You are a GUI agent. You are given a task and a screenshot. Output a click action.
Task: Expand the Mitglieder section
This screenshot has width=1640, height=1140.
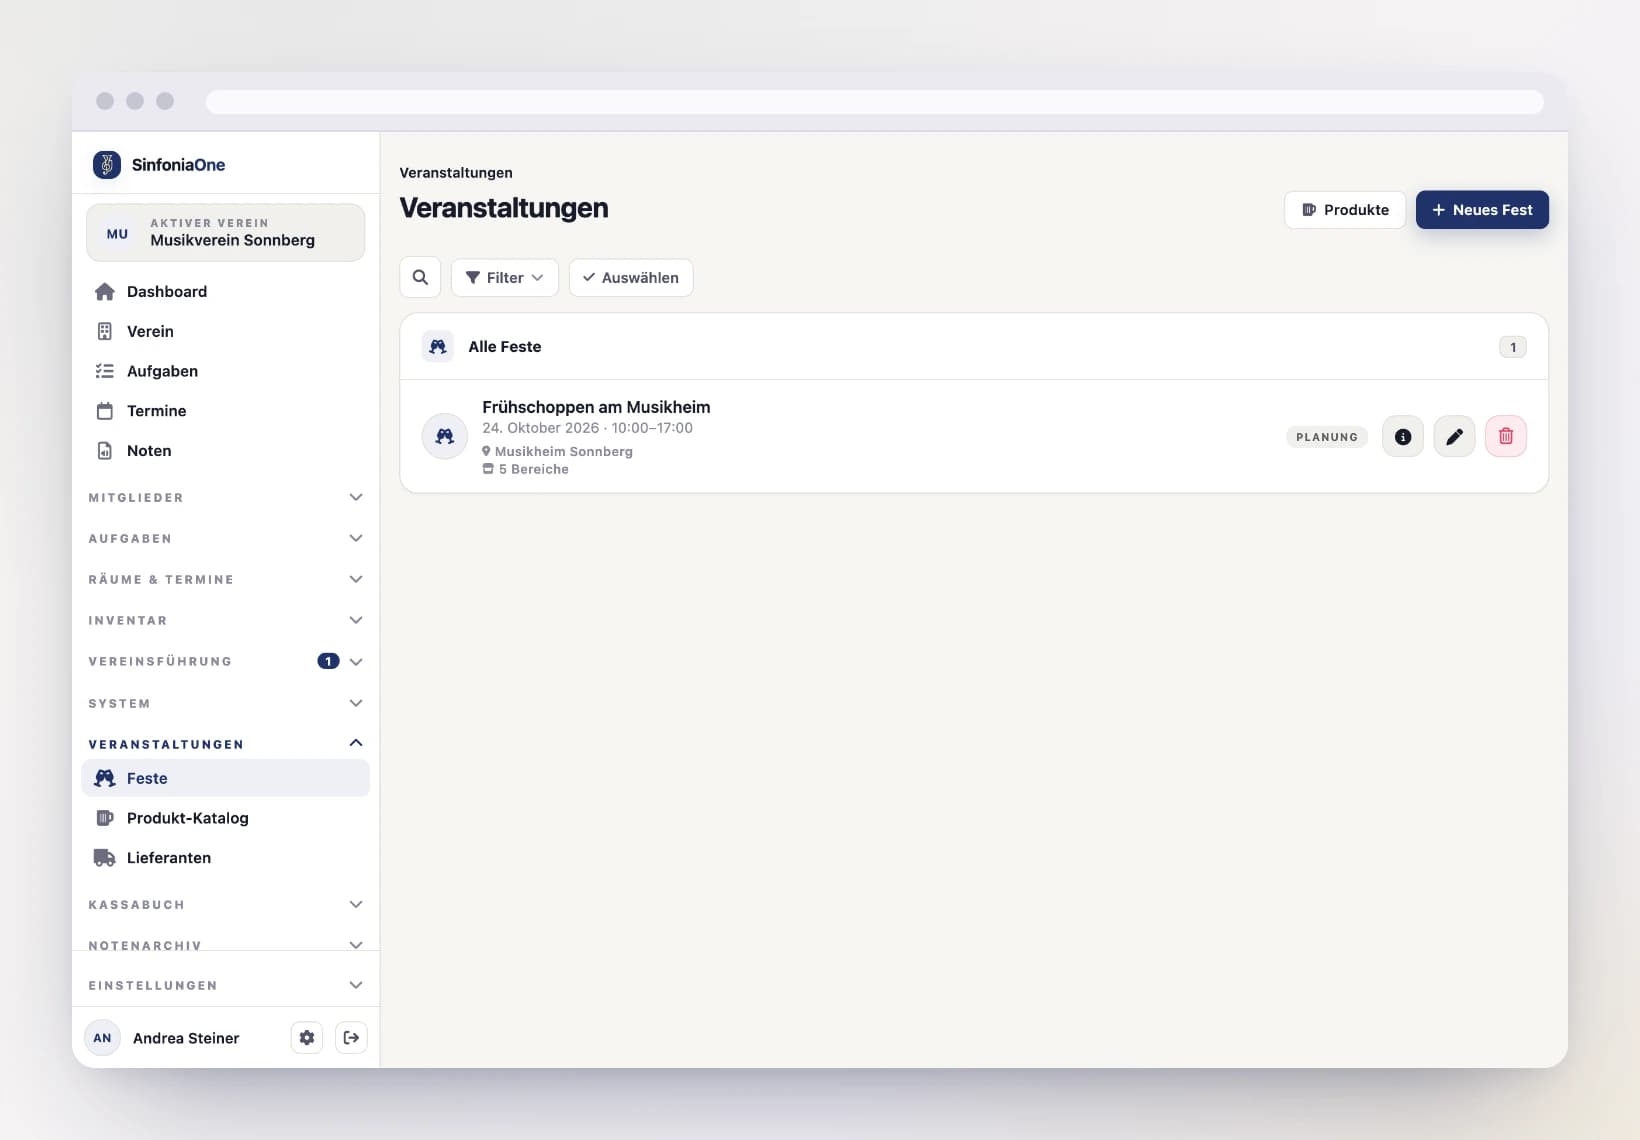[225, 498]
